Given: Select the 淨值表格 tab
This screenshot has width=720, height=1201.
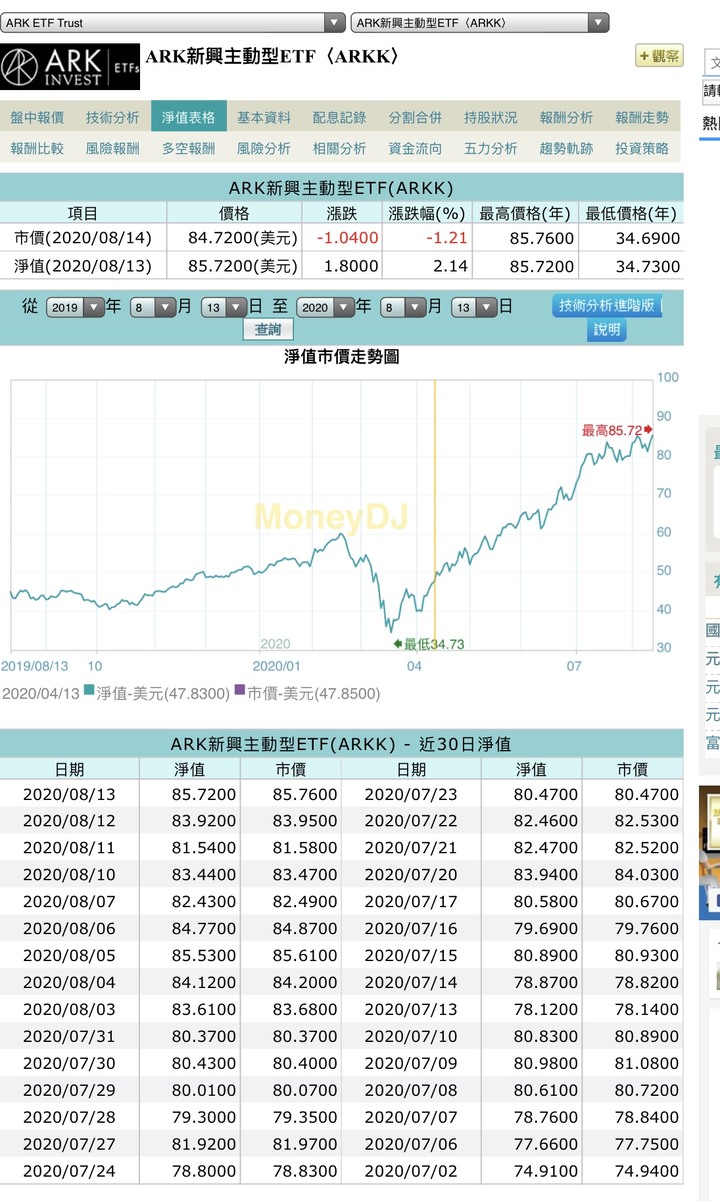Looking at the screenshot, I should 189,117.
